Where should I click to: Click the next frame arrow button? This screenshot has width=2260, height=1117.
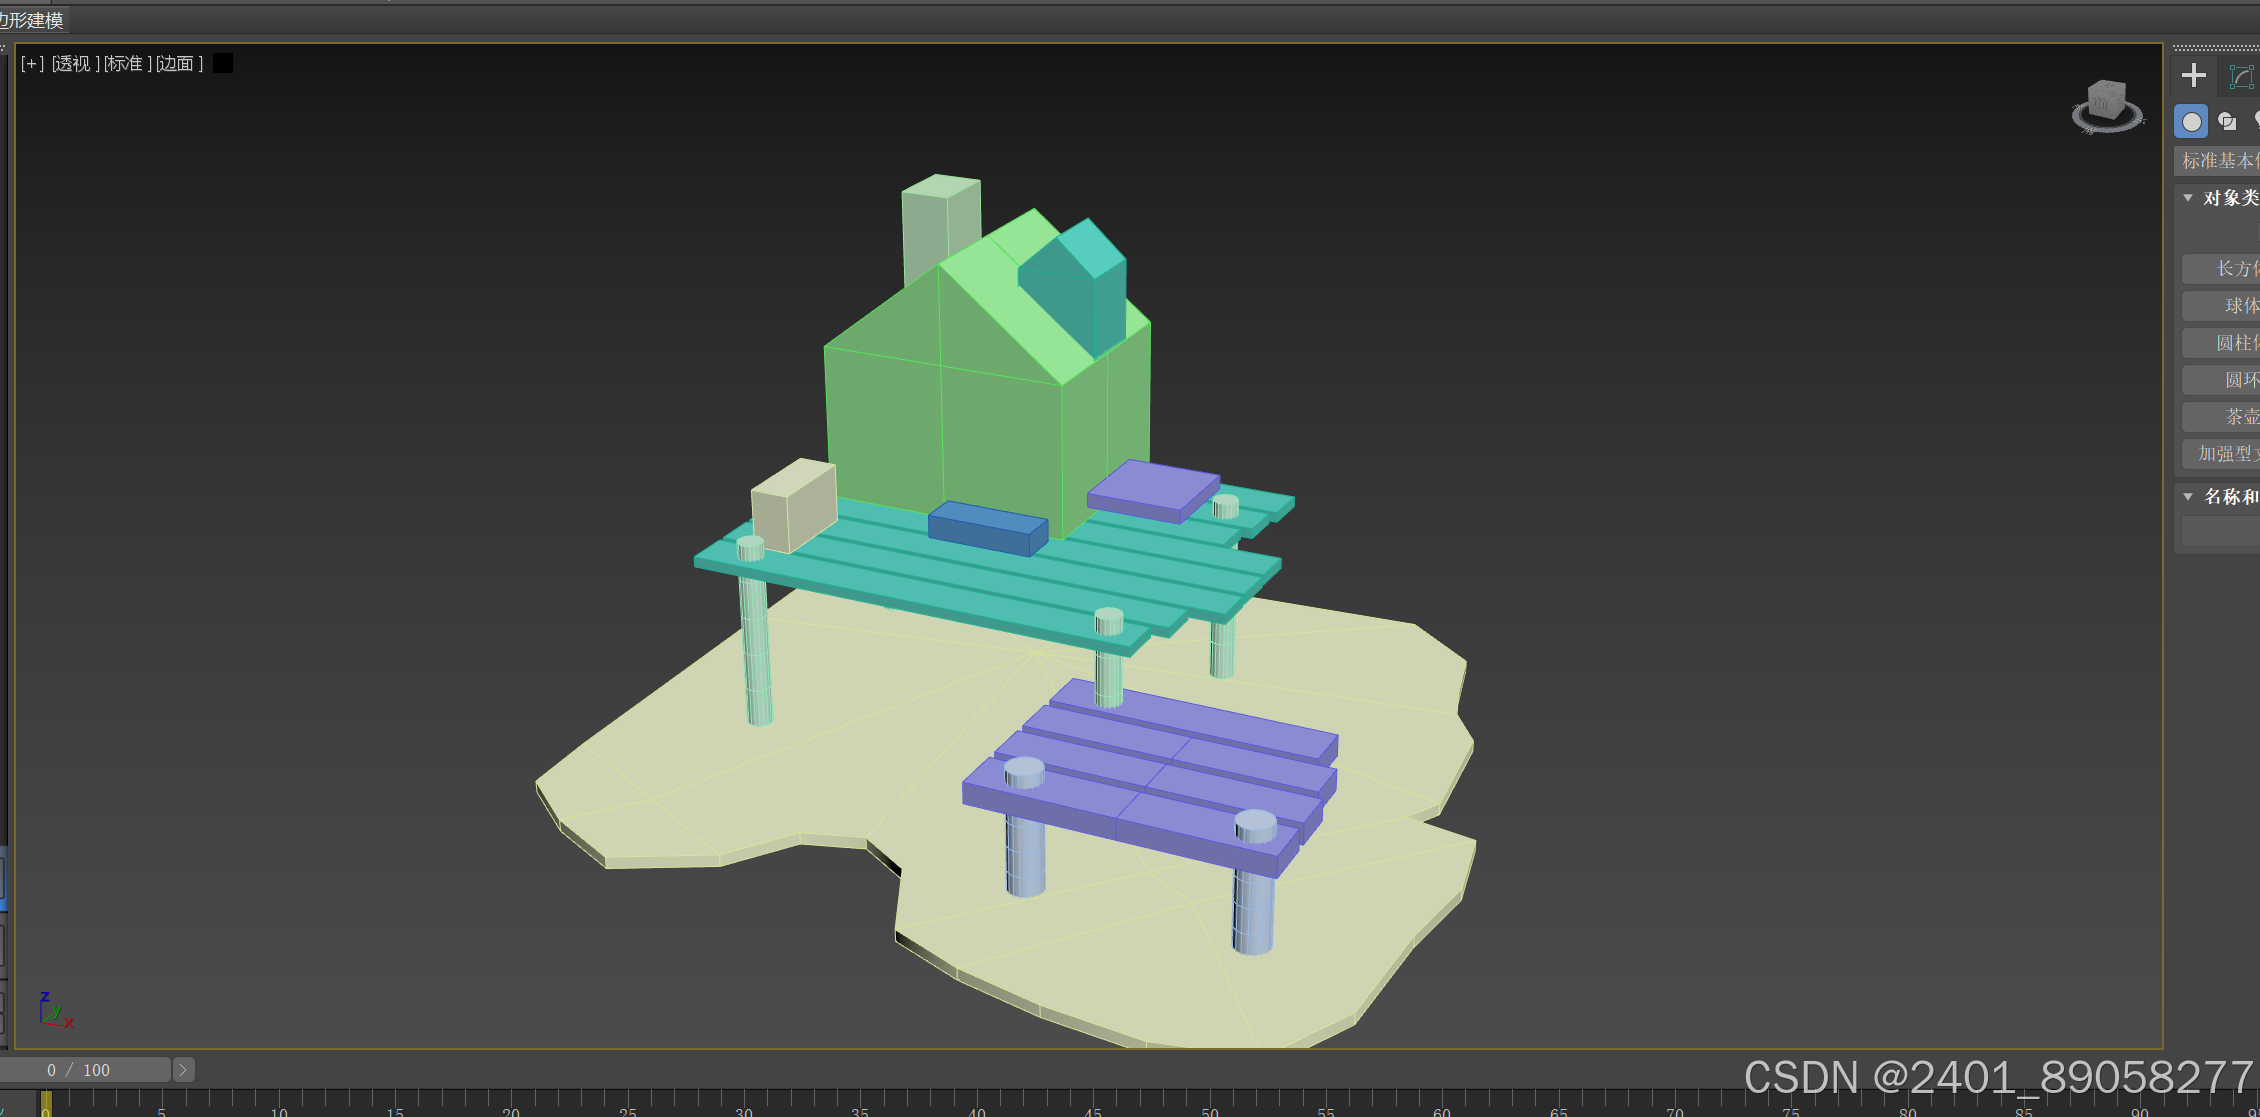pos(183,1070)
